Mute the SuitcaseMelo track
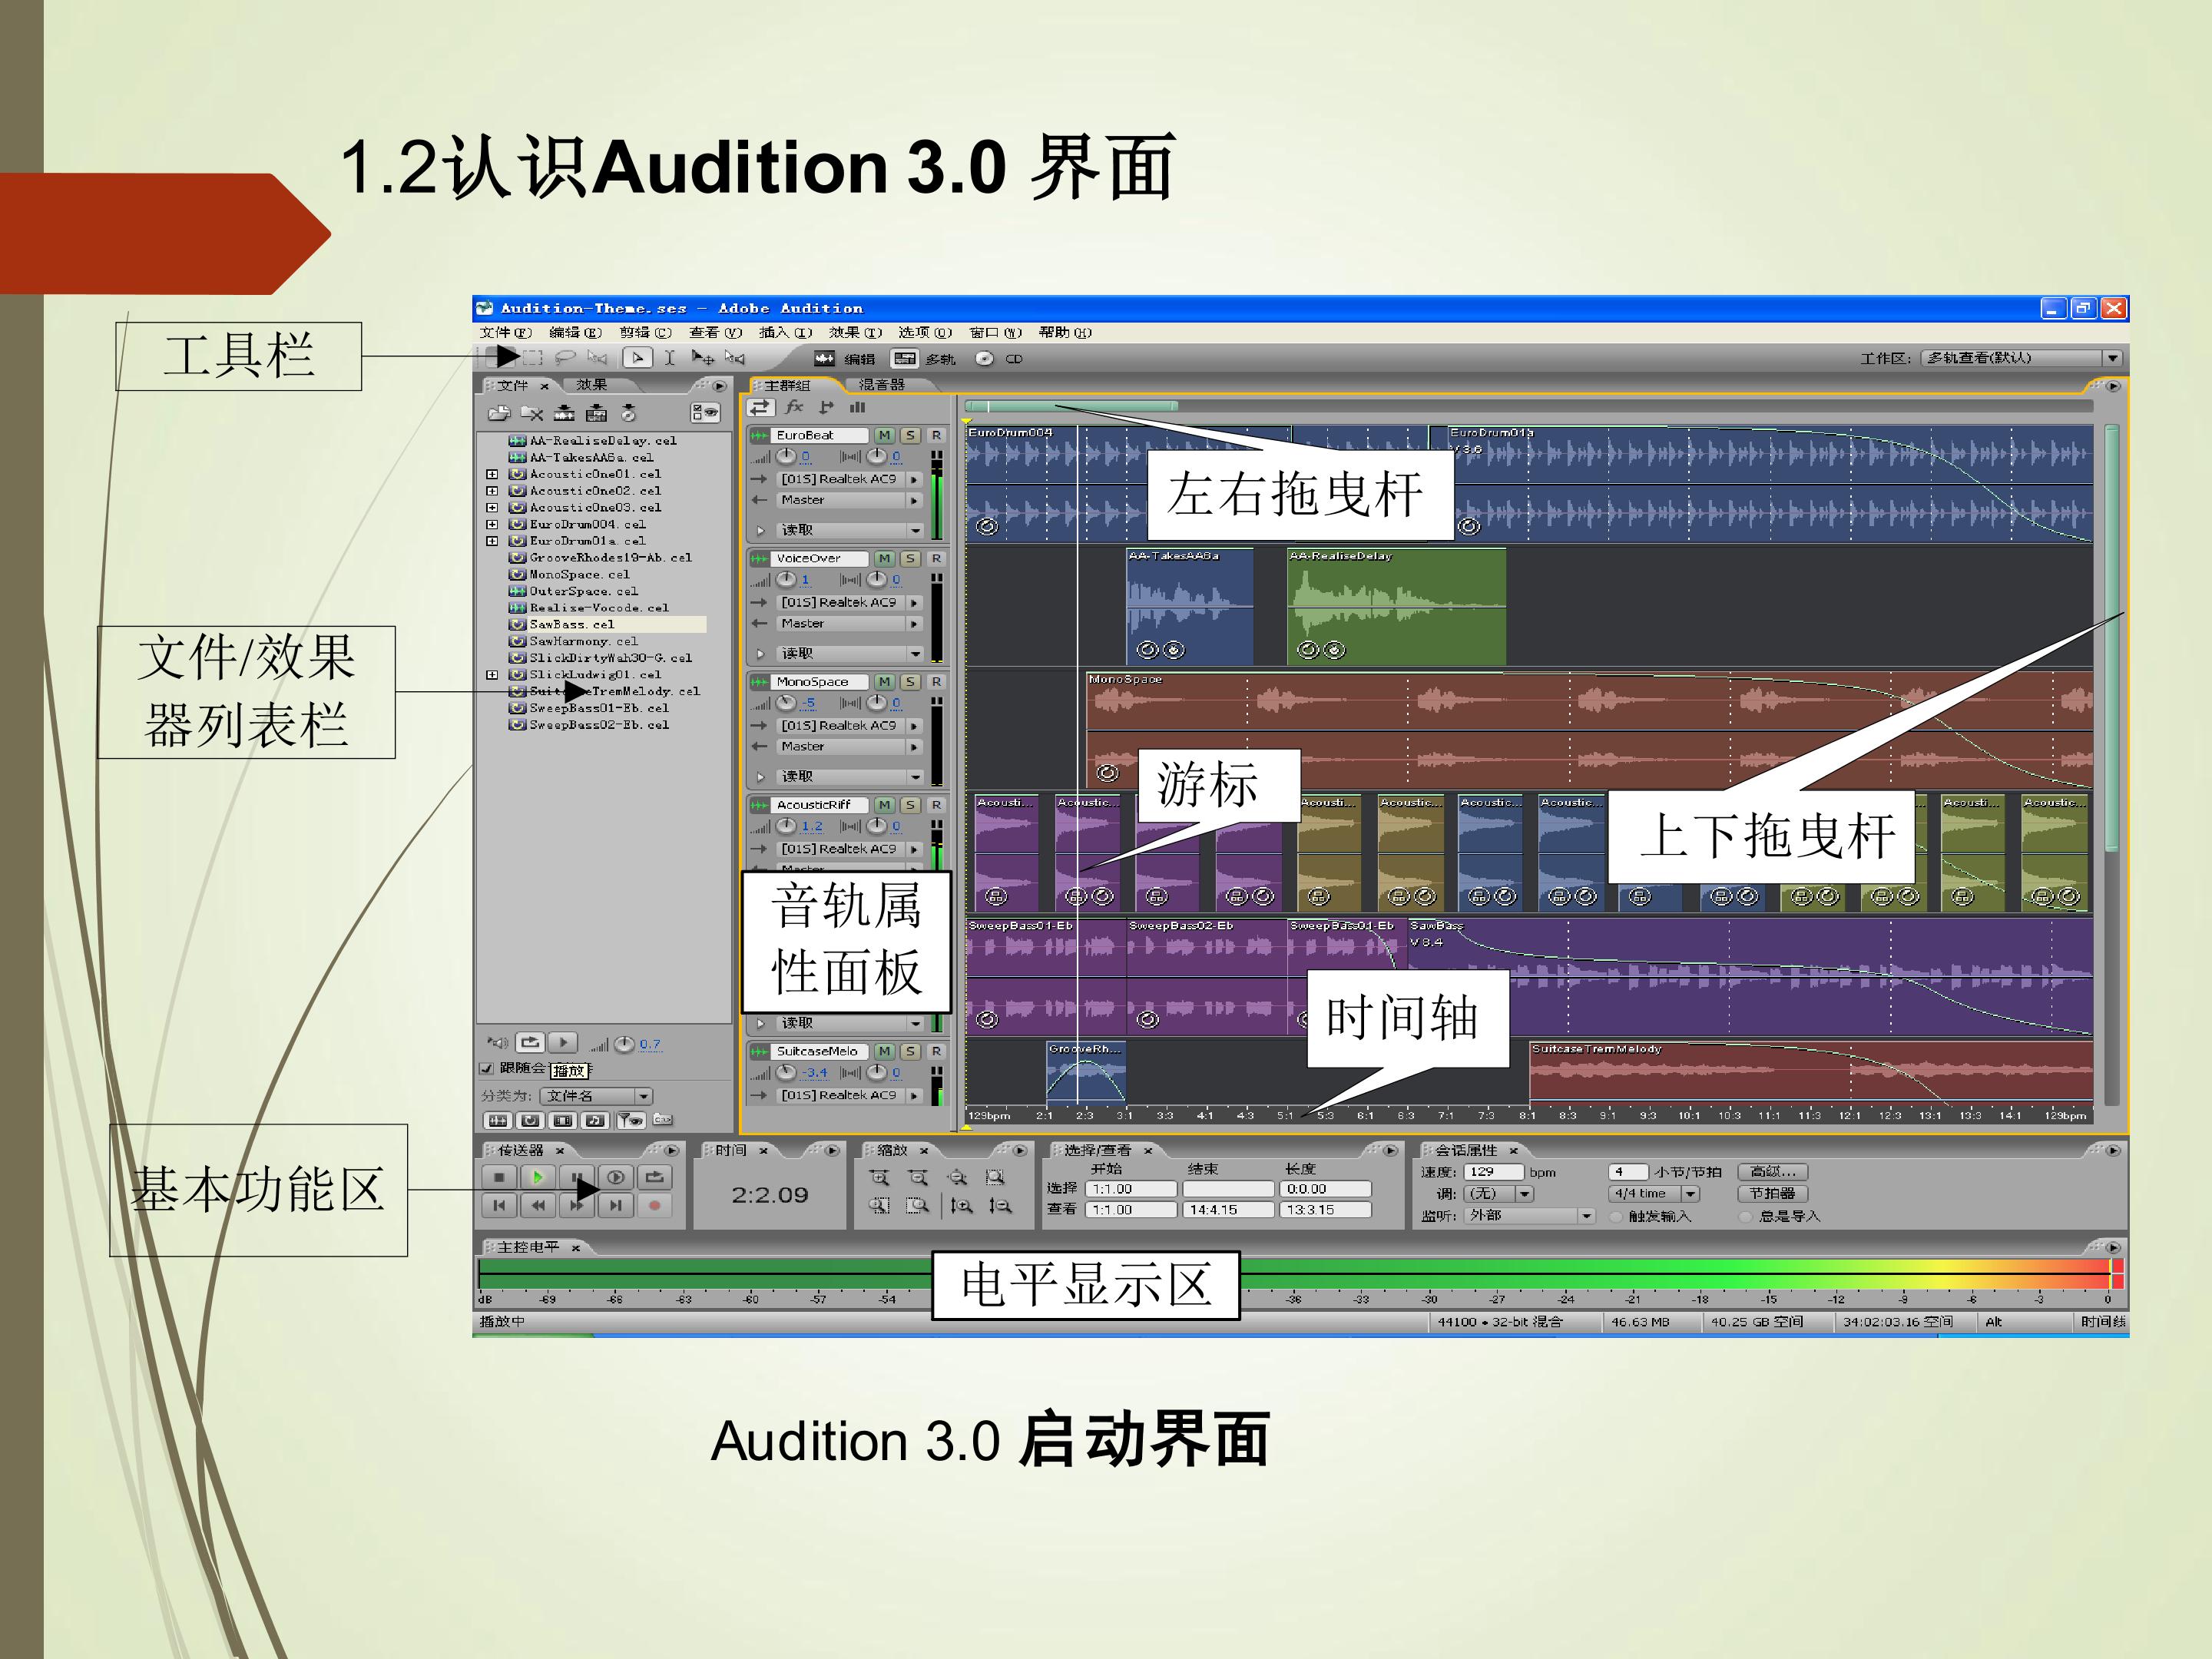This screenshot has width=2212, height=1659. [x=884, y=1051]
